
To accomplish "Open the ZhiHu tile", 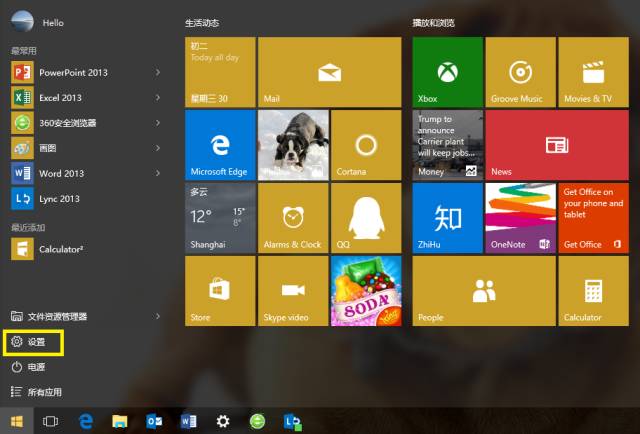I will 448,218.
